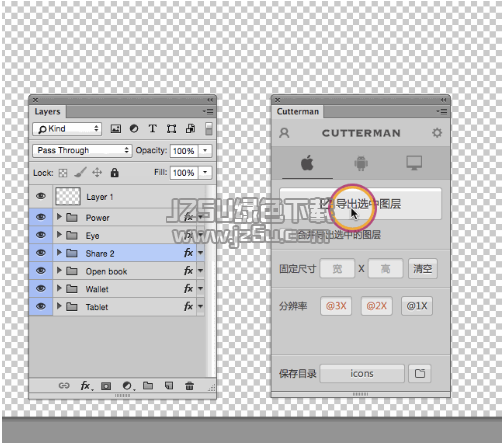The height and width of the screenshot is (443, 503).
Task: Browse save folder icon in Cutterman
Action: 420,373
